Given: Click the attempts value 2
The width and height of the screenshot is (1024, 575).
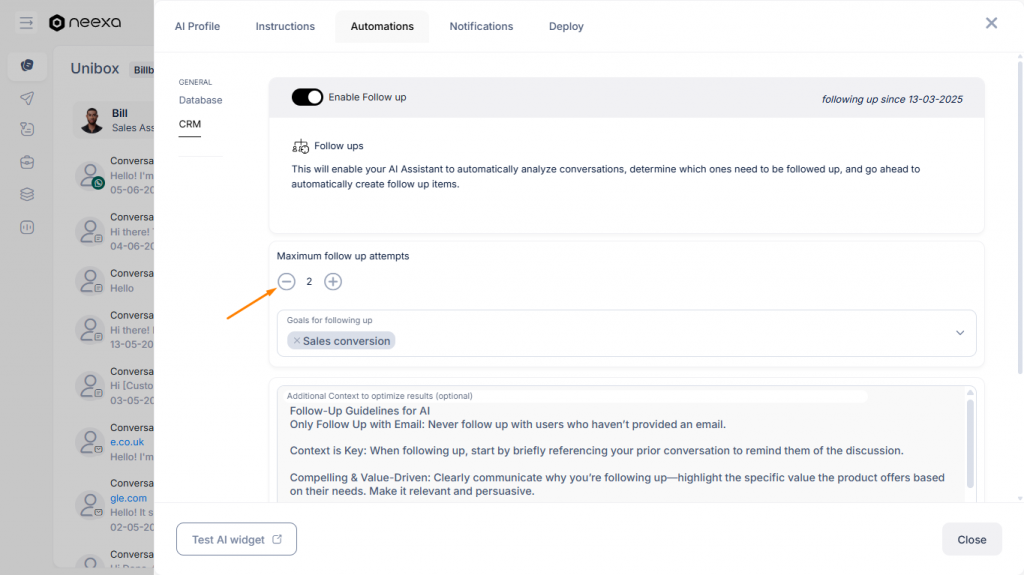Looking at the screenshot, I should click(309, 282).
